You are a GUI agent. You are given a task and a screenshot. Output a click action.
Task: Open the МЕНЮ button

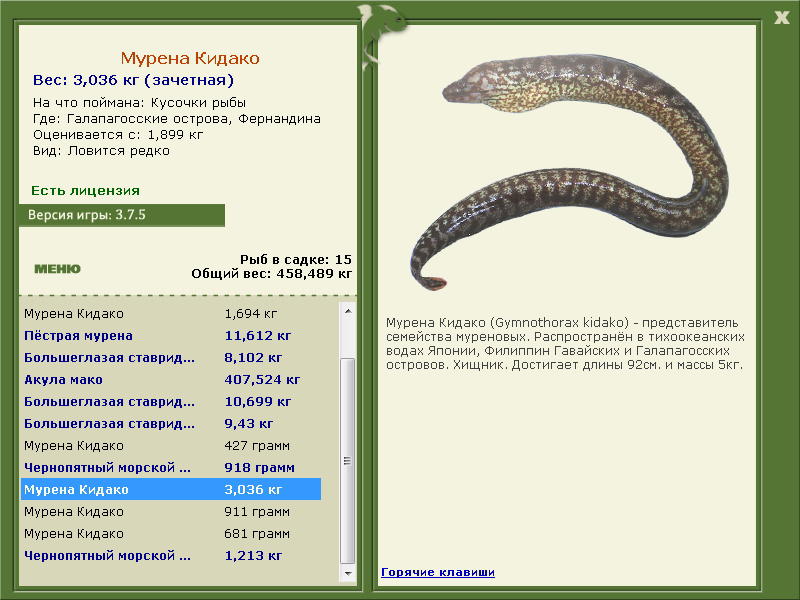click(x=57, y=269)
